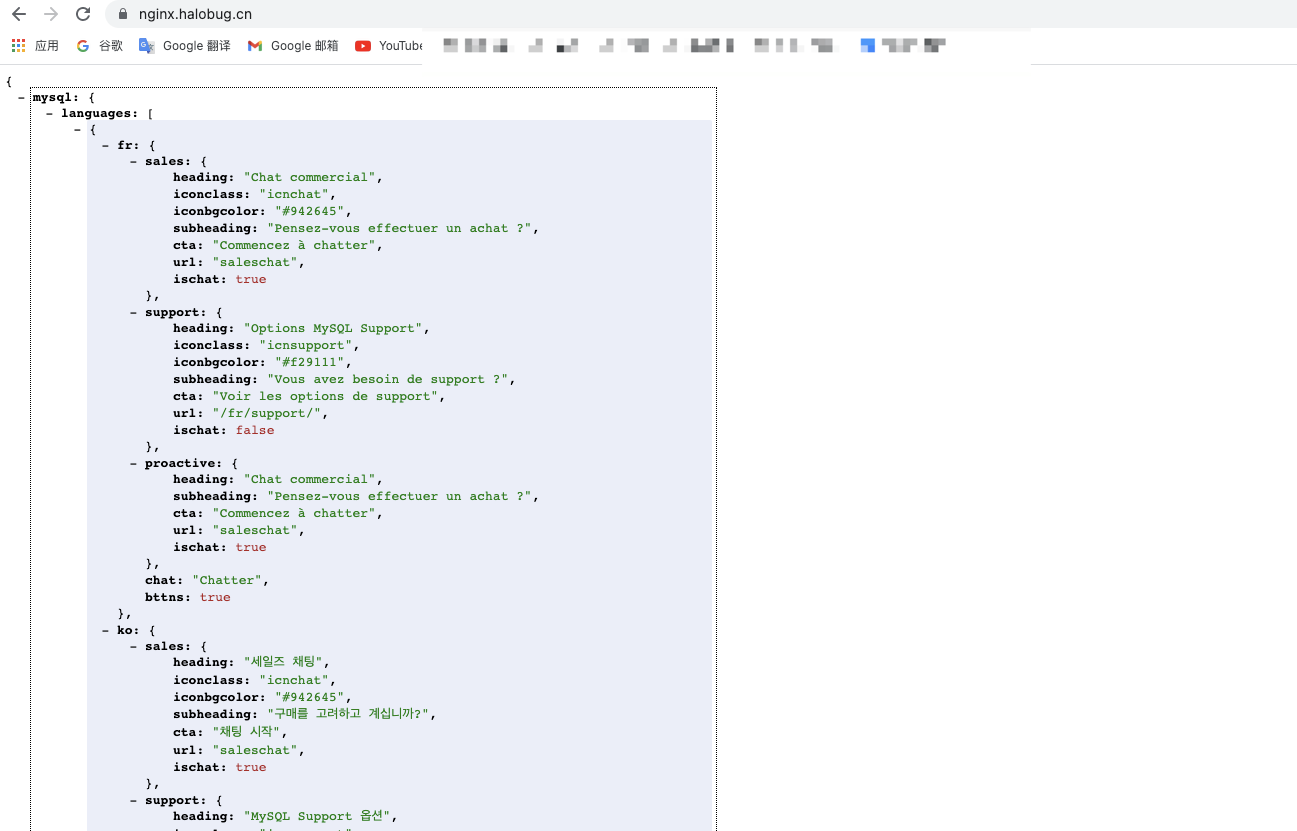
Task: Collapse the support node under ko
Action: (x=134, y=800)
